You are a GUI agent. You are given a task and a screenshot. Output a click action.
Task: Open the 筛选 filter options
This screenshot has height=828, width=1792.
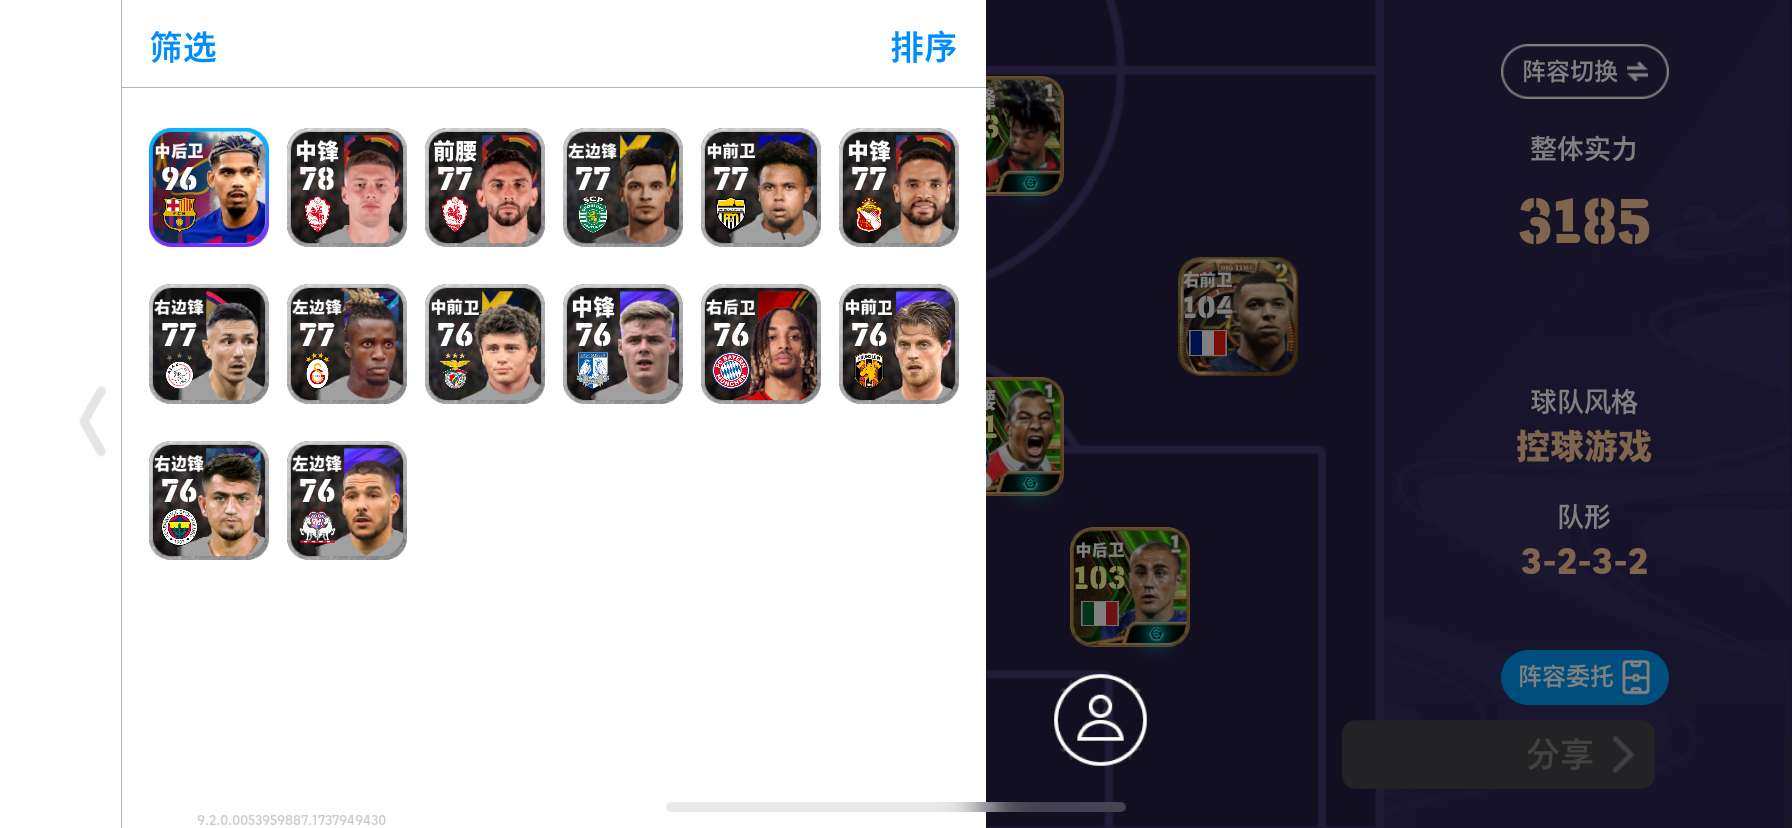pos(183,47)
